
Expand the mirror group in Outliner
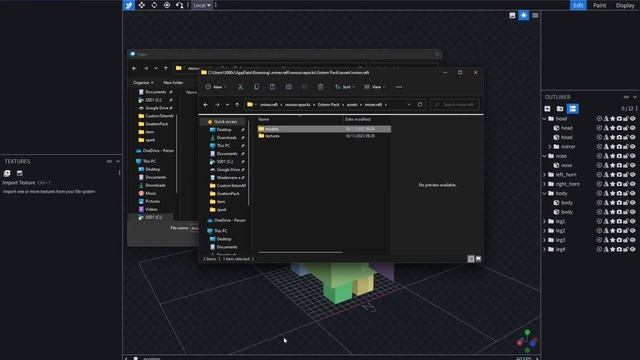[x=550, y=147]
